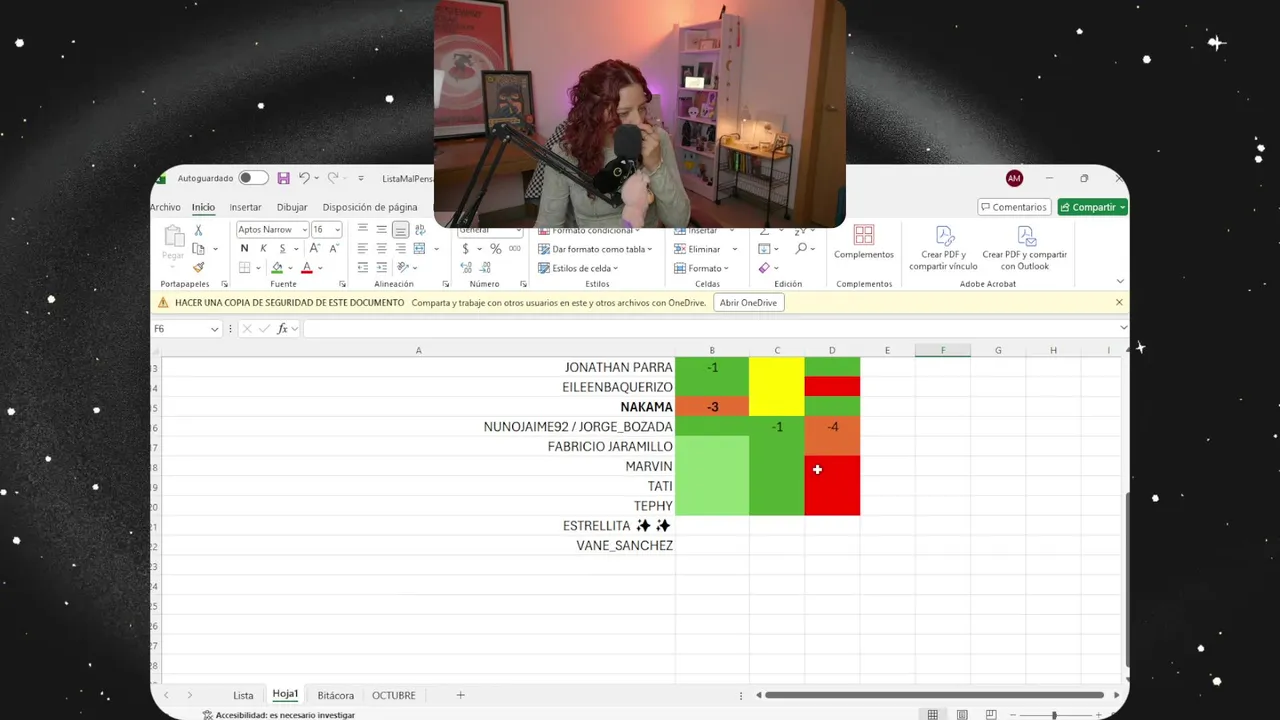Image resolution: width=1280 pixels, height=720 pixels.
Task: Click the Complementos add-ins icon
Action: pyautogui.click(x=864, y=242)
